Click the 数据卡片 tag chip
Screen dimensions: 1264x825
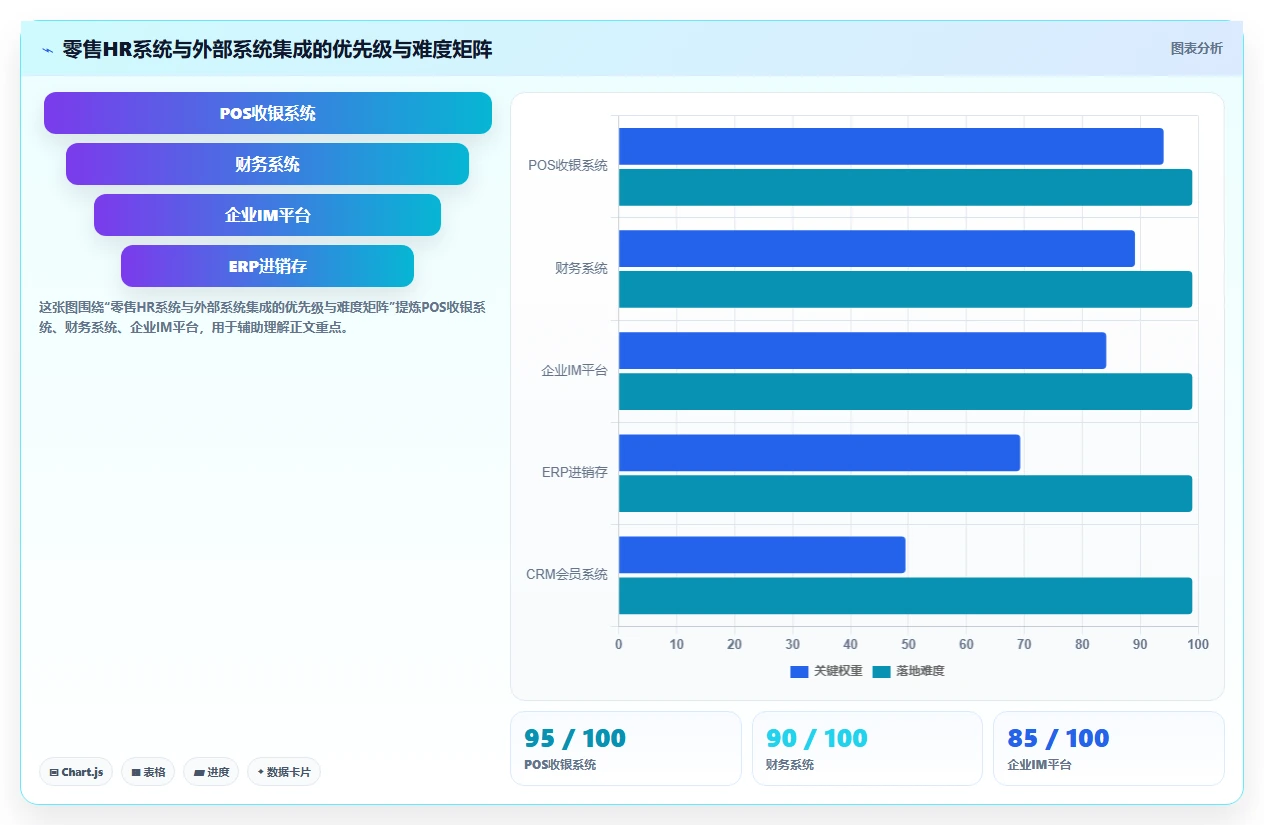coord(284,772)
